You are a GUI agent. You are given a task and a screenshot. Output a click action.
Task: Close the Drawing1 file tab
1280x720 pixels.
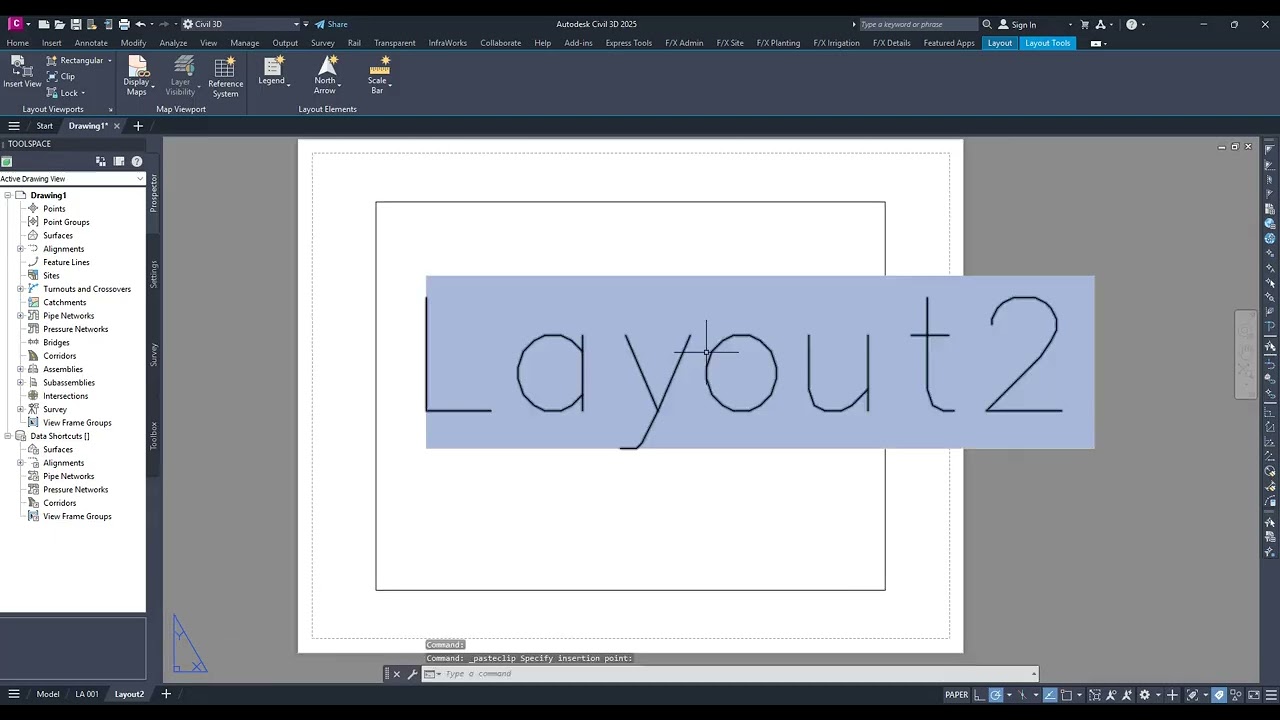coord(116,126)
